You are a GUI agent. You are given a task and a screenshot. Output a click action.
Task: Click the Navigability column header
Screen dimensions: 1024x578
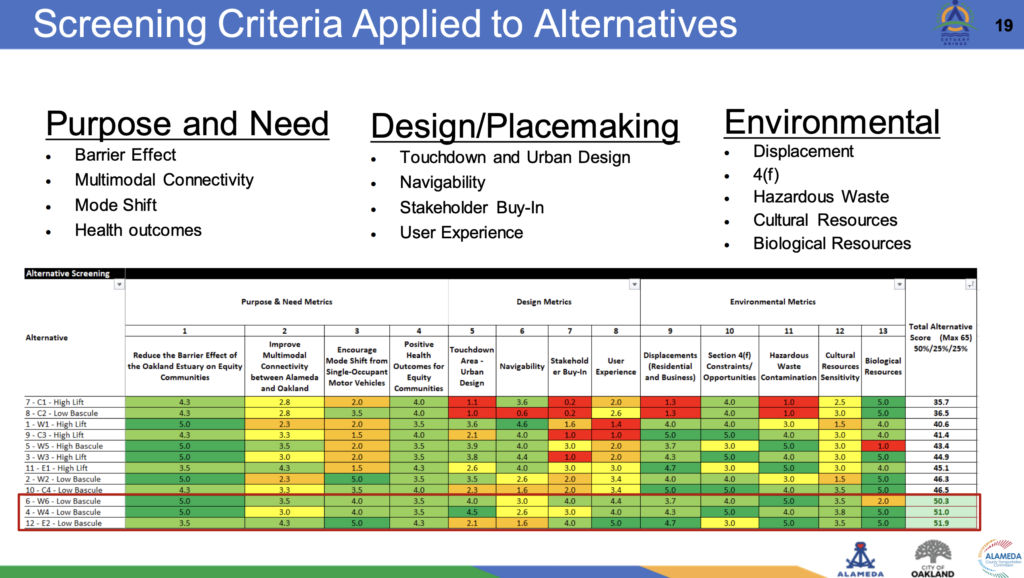[521, 366]
